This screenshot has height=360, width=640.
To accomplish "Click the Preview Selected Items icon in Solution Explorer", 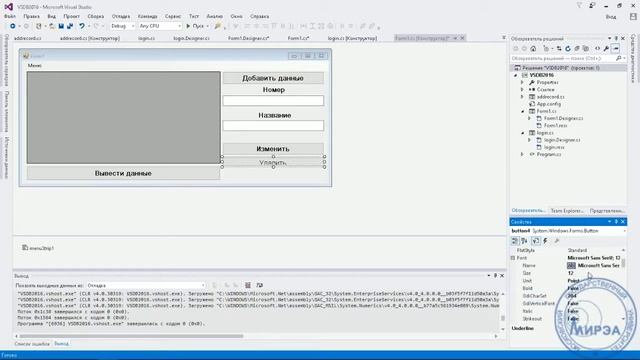I will pos(616,49).
